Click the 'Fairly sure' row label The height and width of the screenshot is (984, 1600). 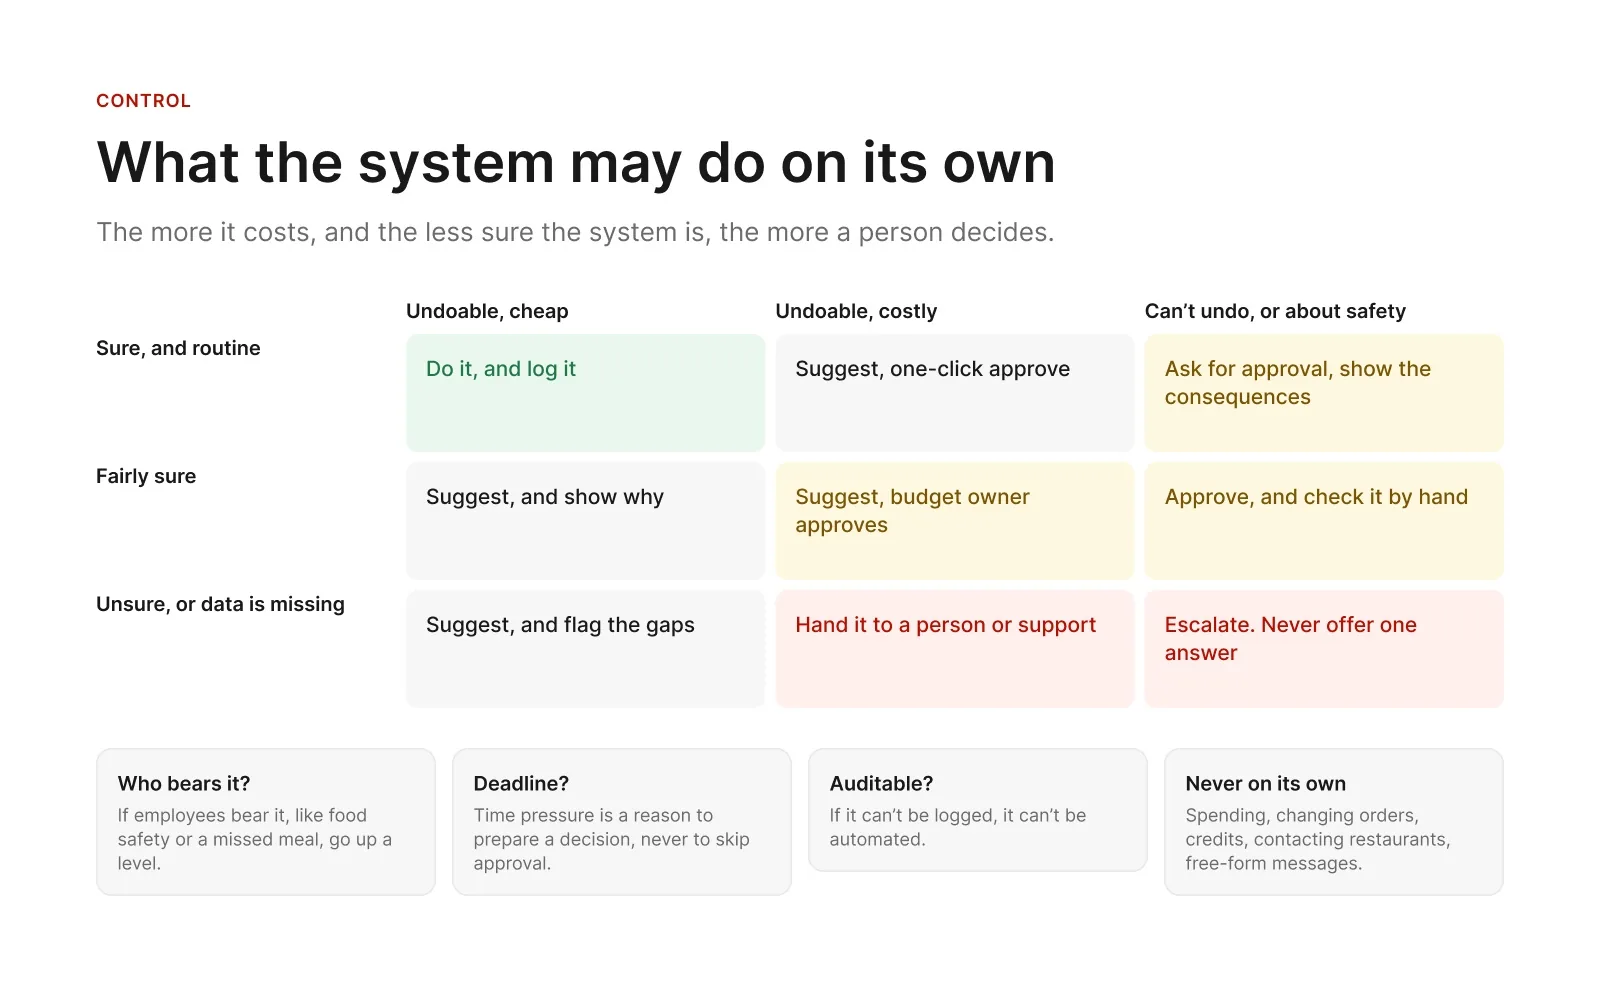coord(146,476)
